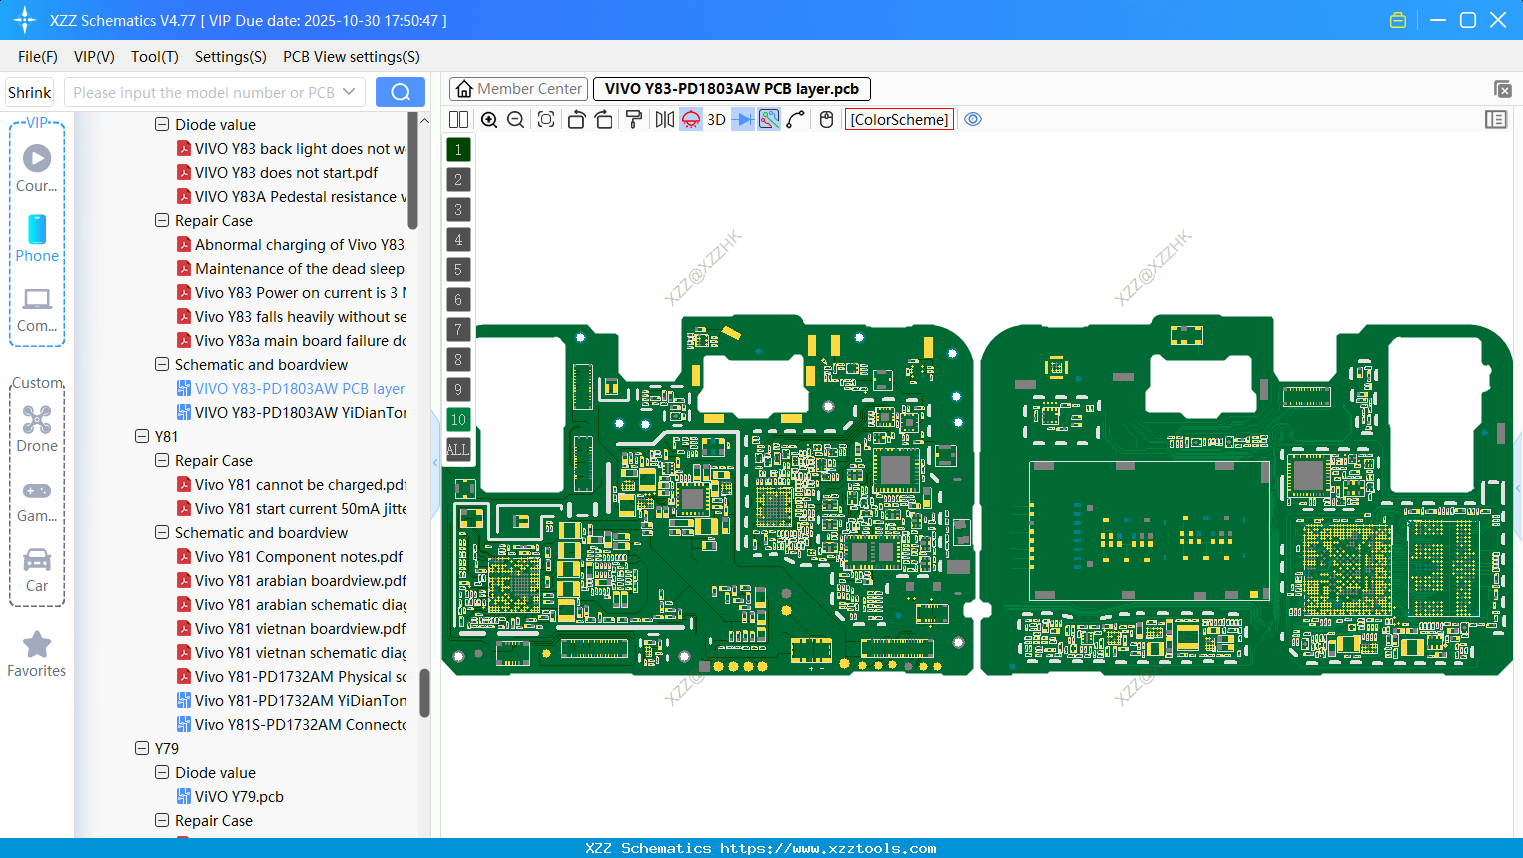Select PCB layer 5

(x=457, y=270)
